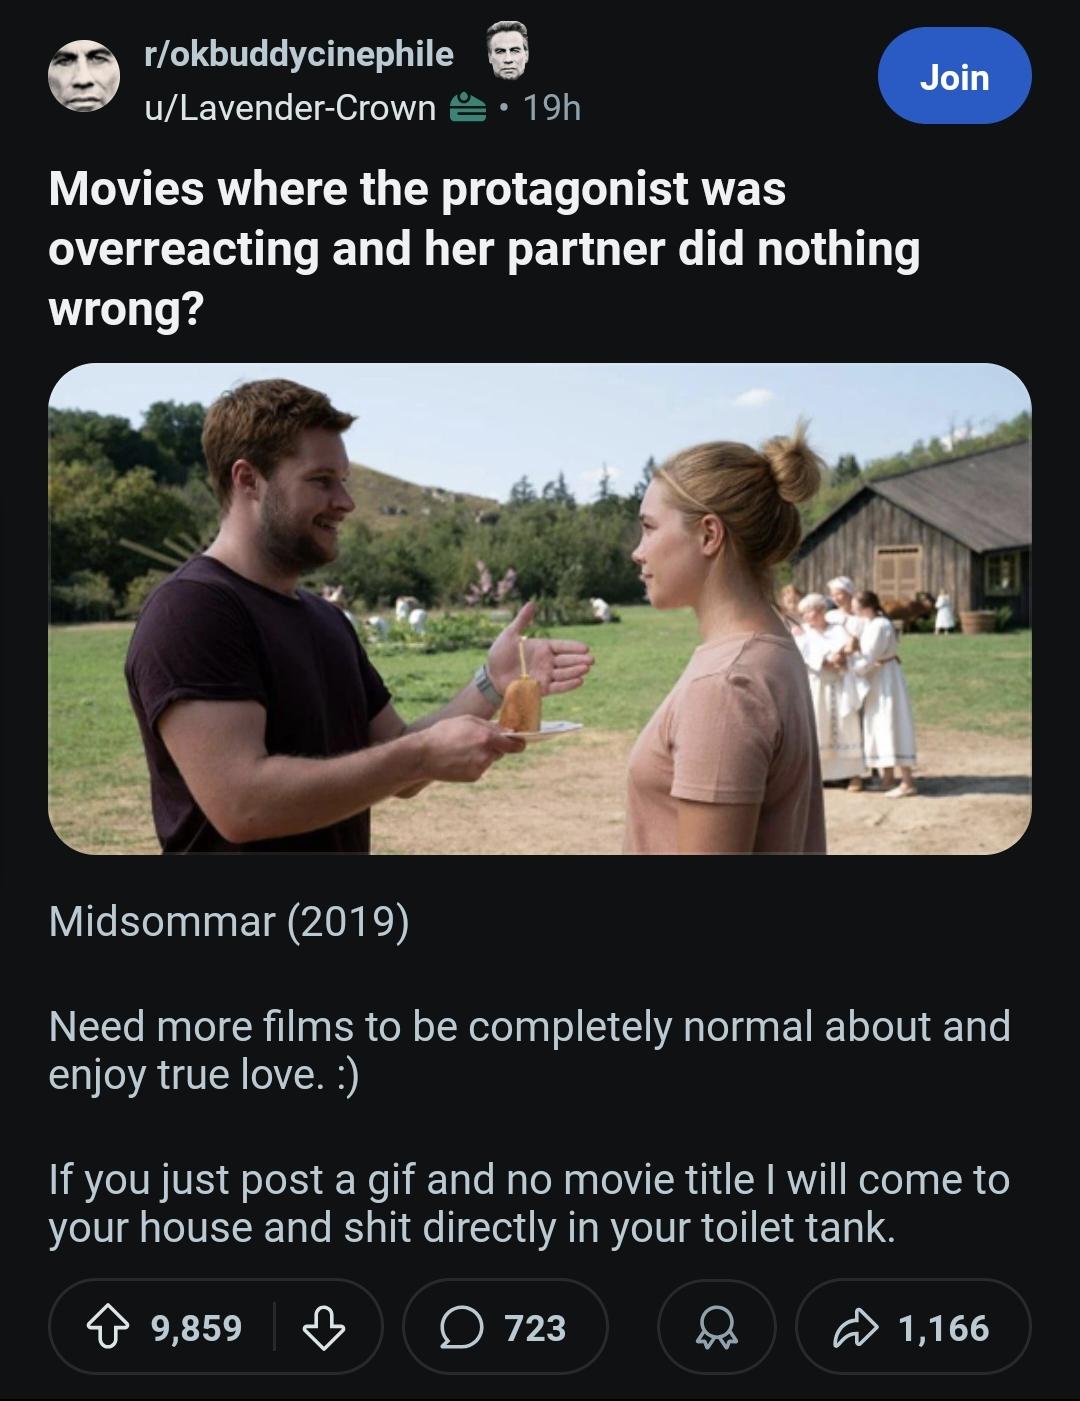This screenshot has width=1080, height=1401.
Task: Tap the Midsommar (2019) caption text
Action: click(x=229, y=922)
